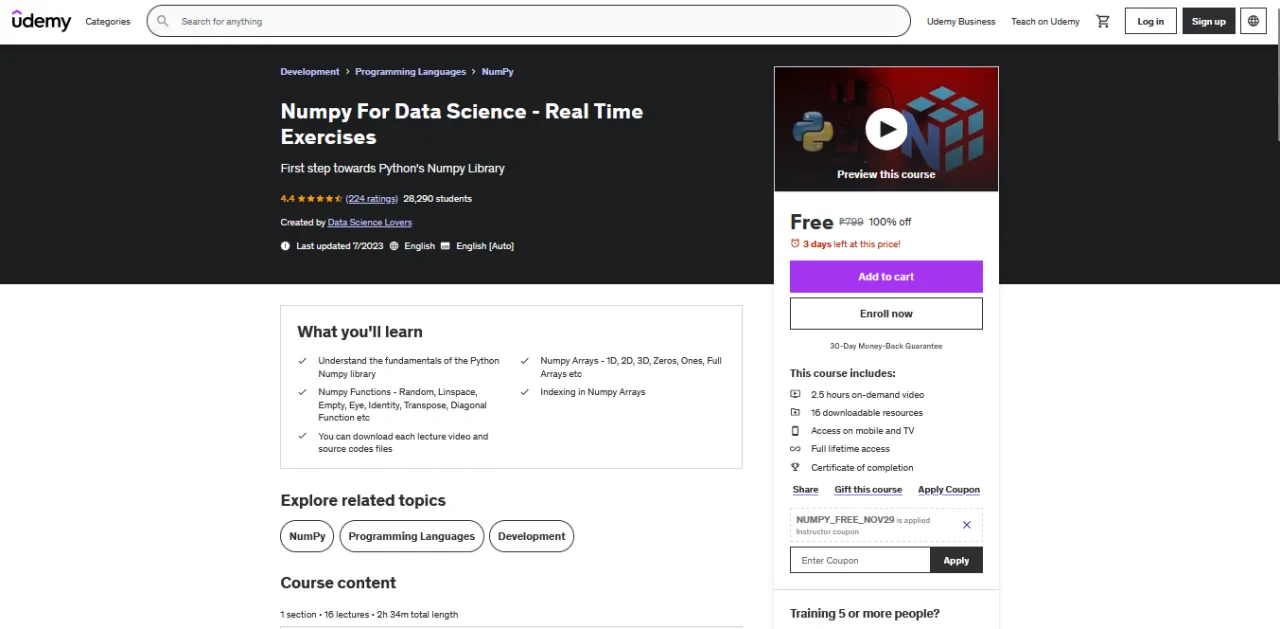Go to Programming Languages breadcrumb

410,72
